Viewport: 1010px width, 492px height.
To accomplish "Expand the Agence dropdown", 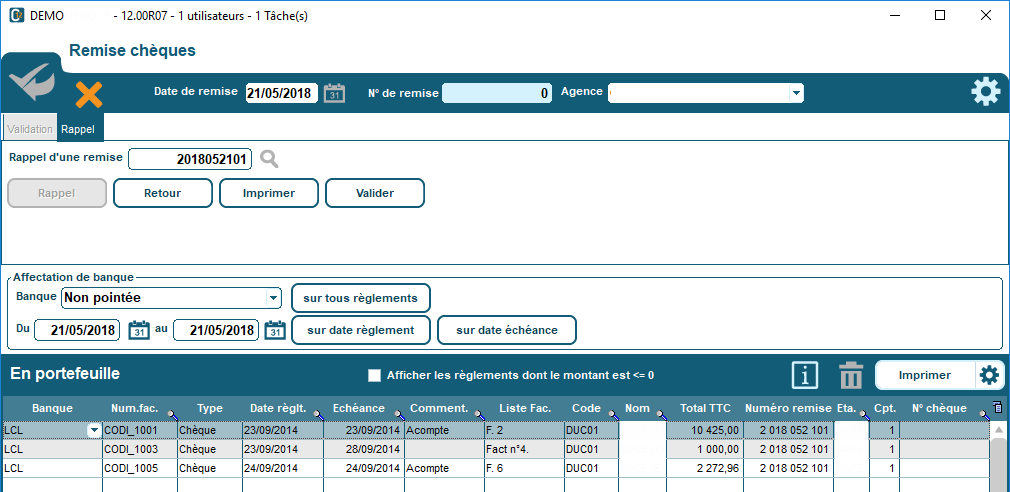I will [x=796, y=93].
